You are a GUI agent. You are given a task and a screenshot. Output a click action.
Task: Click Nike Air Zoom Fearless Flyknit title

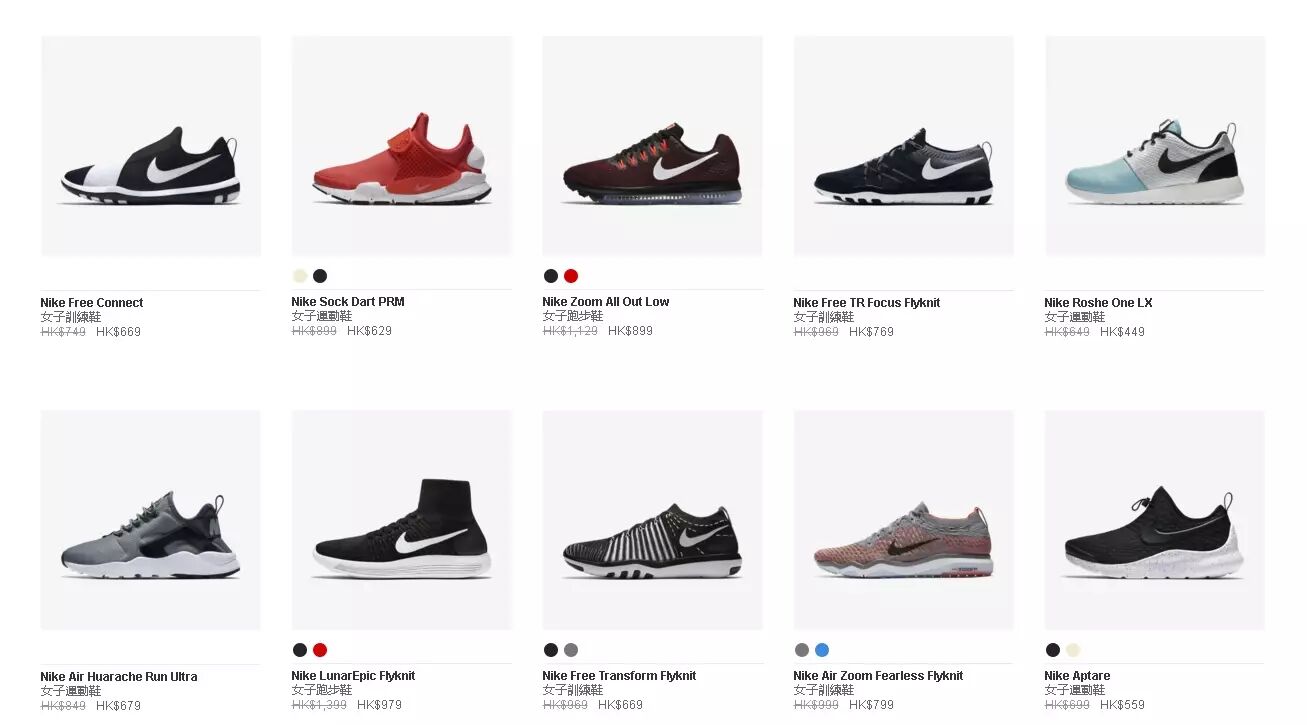pos(878,676)
